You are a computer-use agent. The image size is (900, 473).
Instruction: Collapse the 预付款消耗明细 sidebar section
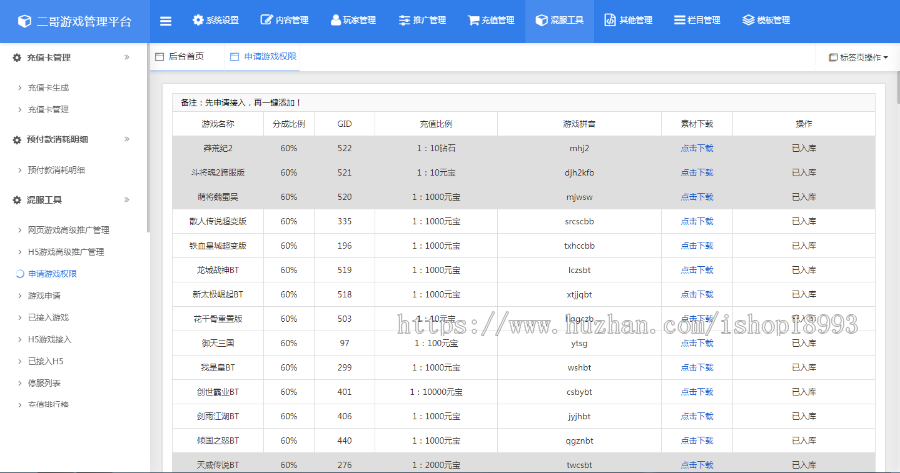126,139
